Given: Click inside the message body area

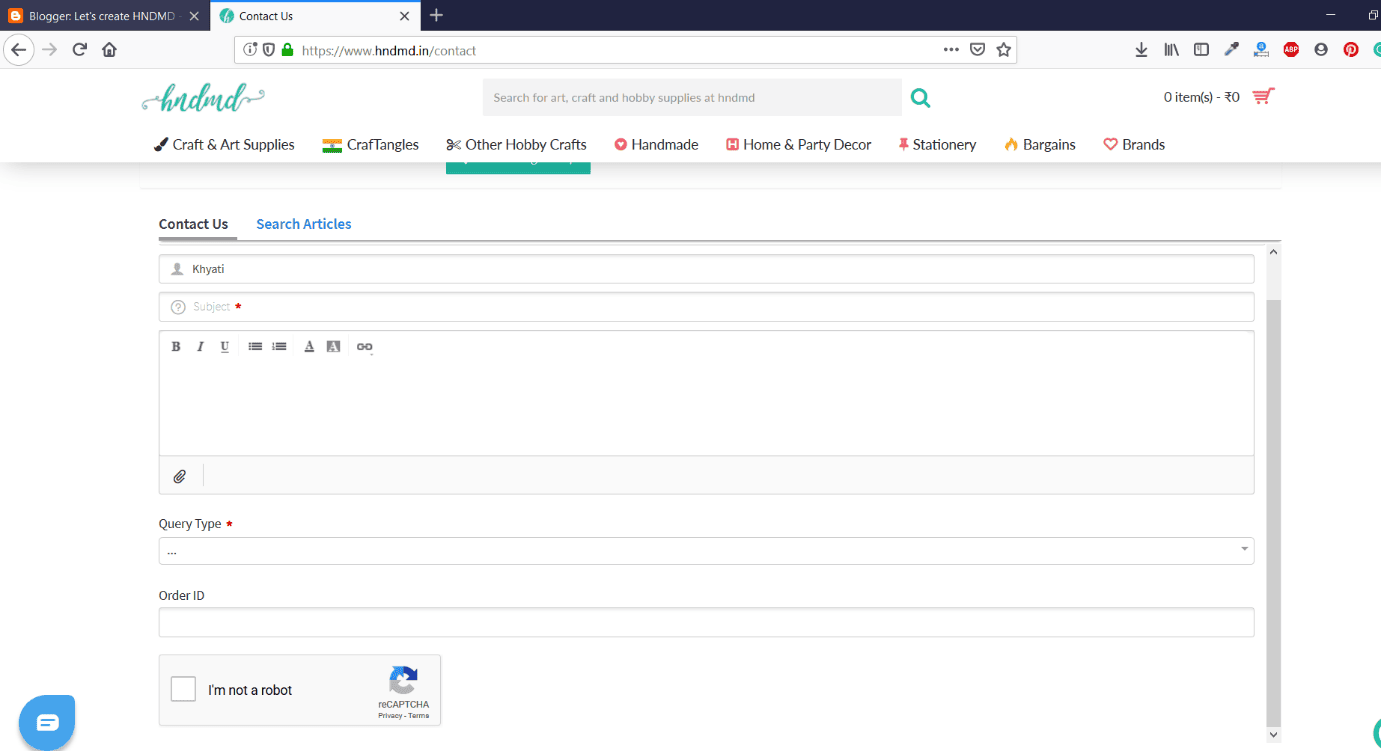Looking at the screenshot, I should [x=706, y=408].
